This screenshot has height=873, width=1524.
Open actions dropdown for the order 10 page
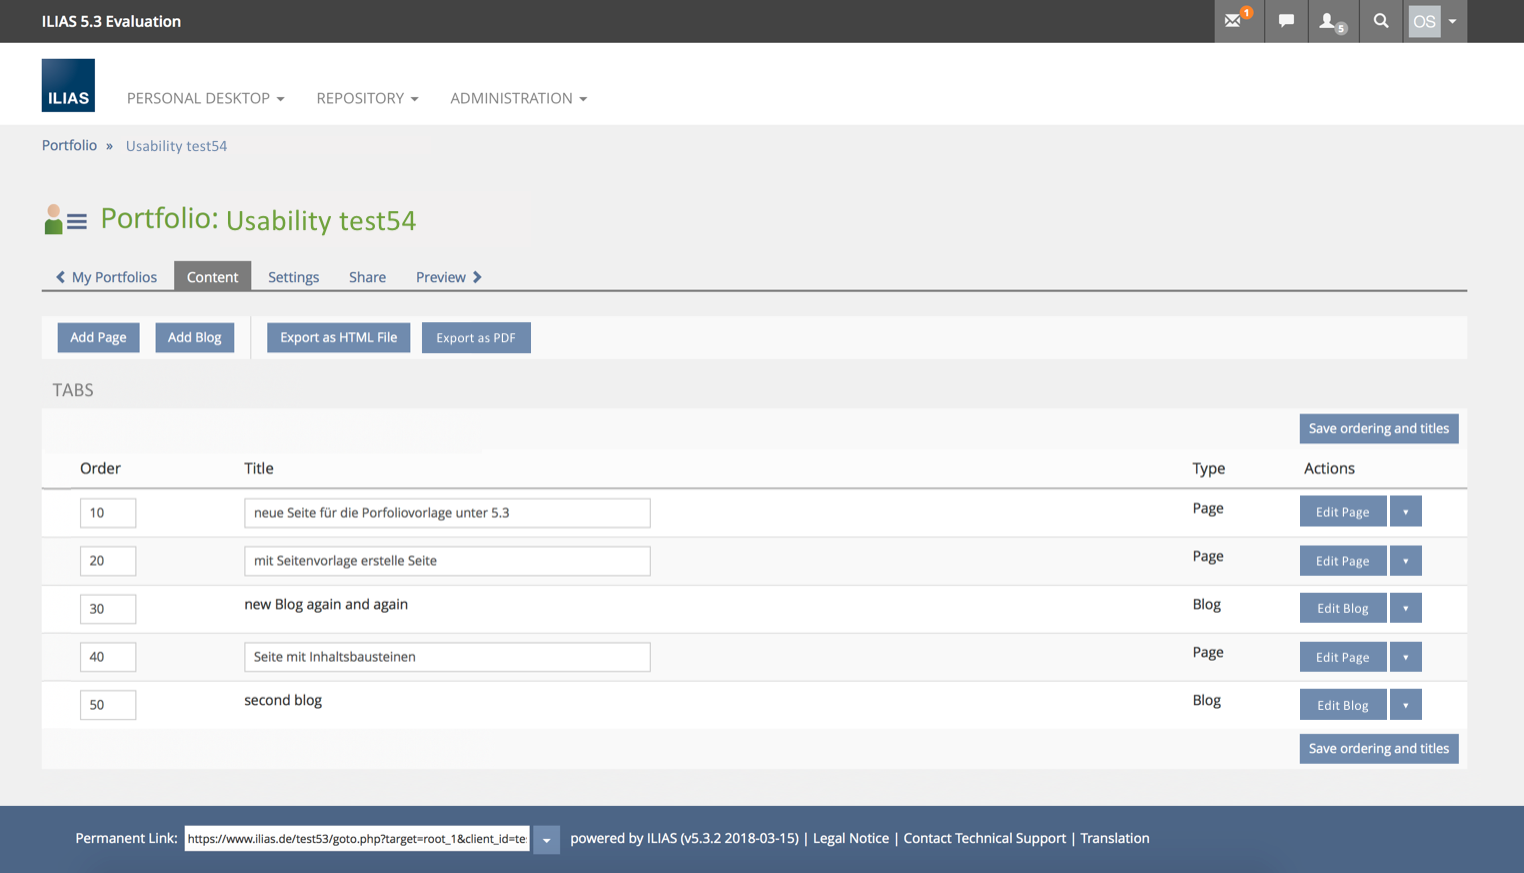(1405, 512)
